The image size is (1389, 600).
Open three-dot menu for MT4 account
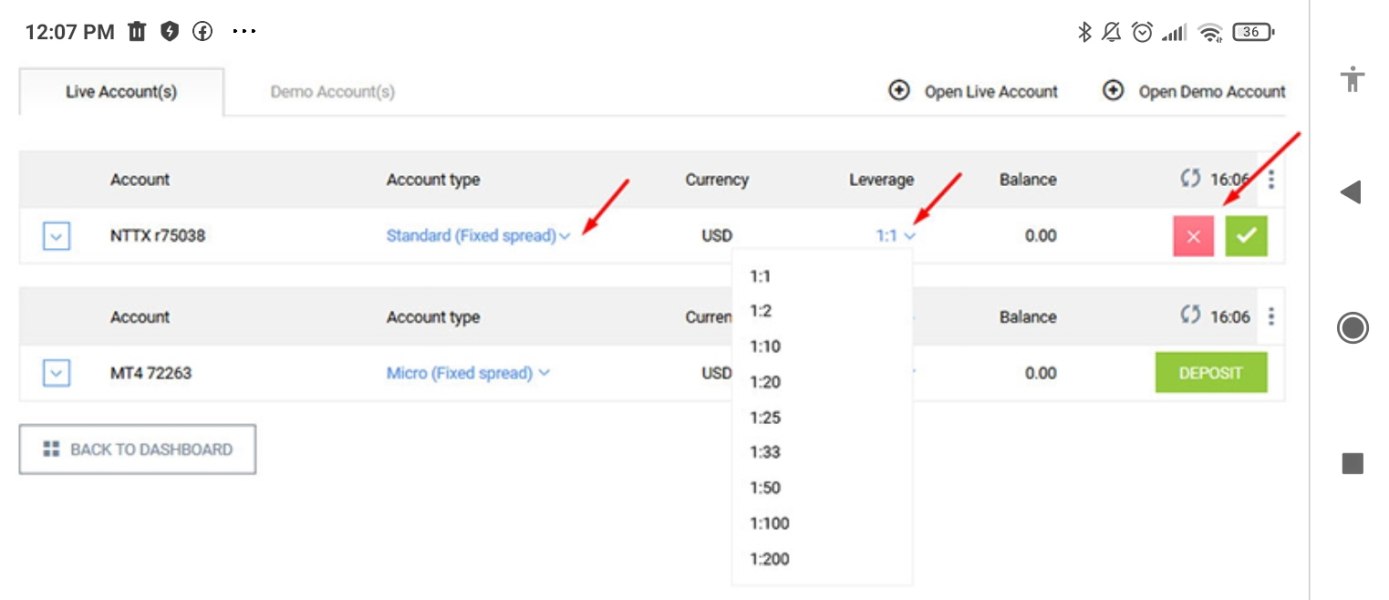[x=1271, y=317]
